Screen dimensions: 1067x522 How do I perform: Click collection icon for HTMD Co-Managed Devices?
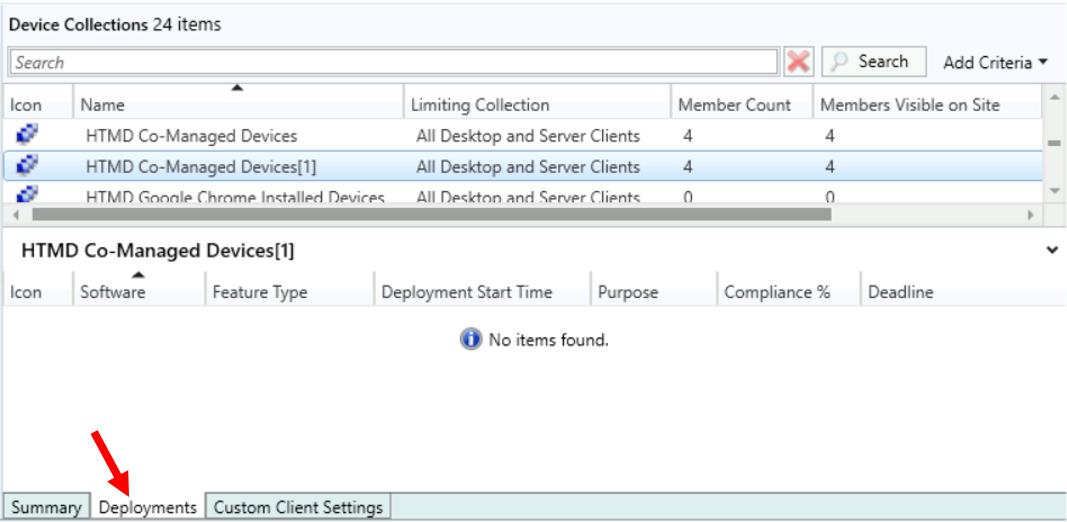tap(27, 135)
